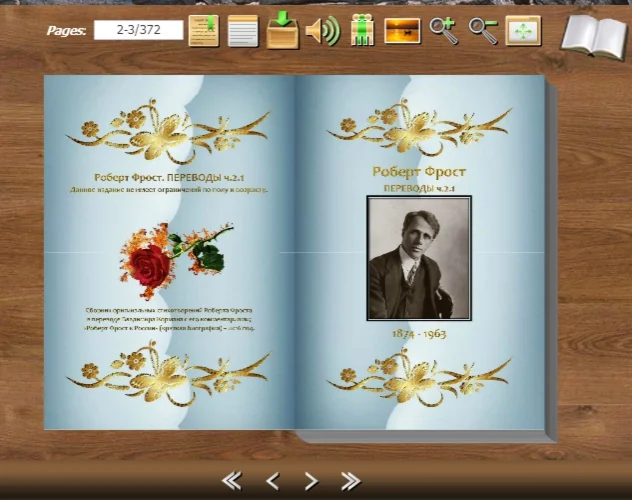The height and width of the screenshot is (500, 632).
Task: Click the page number field showing 2-3/372
Action: pyautogui.click(x=138, y=30)
